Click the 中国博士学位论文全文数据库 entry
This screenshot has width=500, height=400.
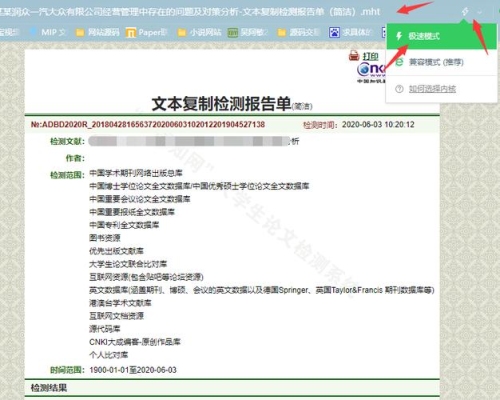(x=199, y=186)
